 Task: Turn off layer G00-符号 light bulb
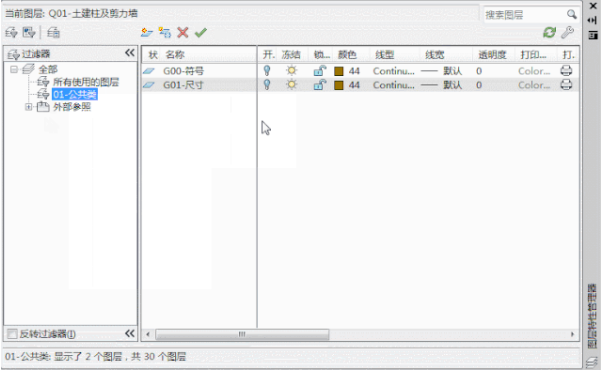pyautogui.click(x=267, y=71)
